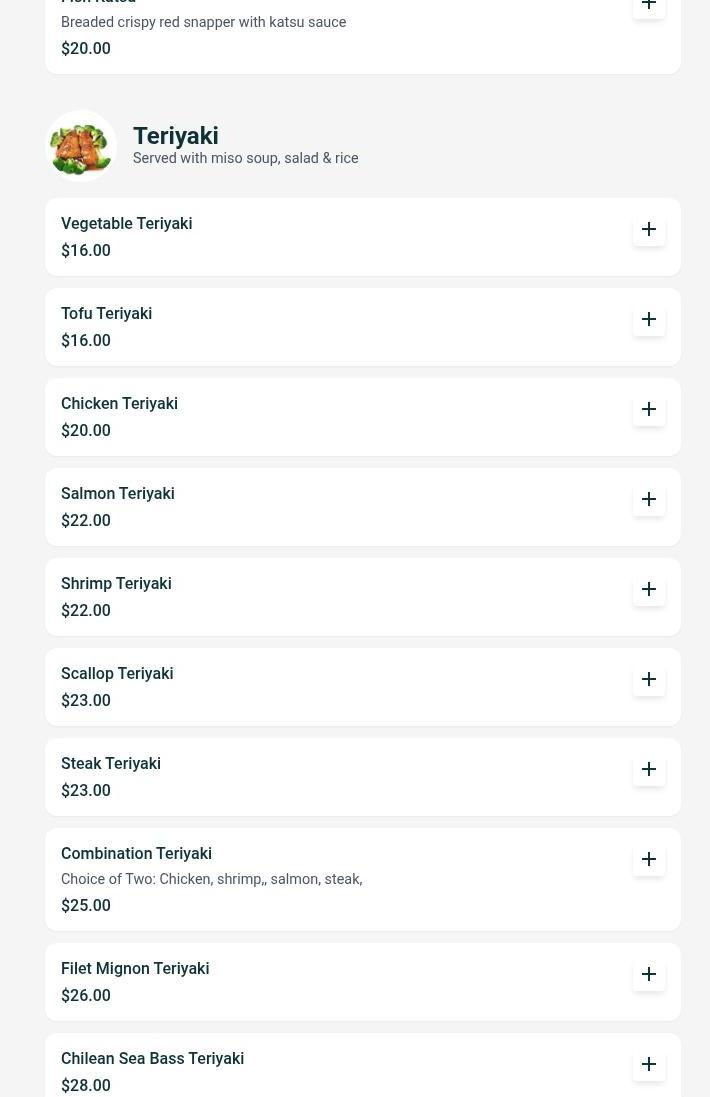Click the plus icon for Tofu Teriyaki
Viewport: 710px width, 1097px height.
[x=649, y=319]
